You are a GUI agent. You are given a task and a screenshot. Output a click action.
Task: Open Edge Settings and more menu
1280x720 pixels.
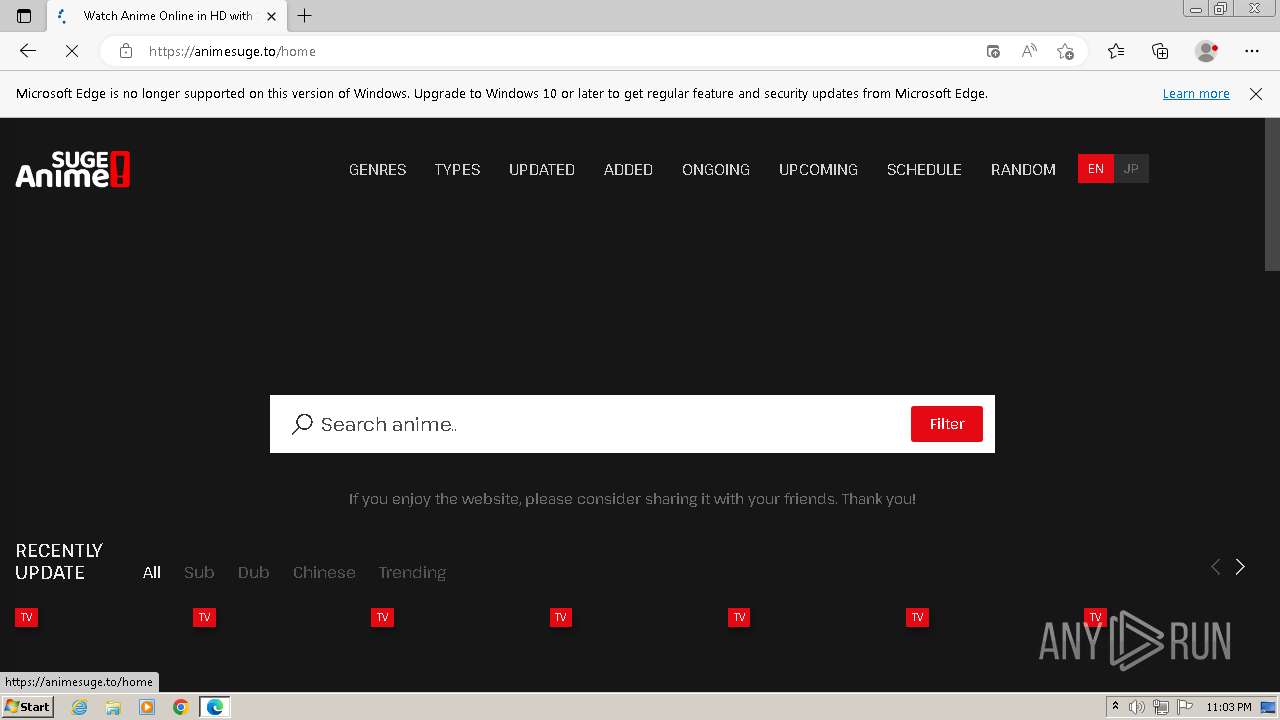(x=1252, y=51)
